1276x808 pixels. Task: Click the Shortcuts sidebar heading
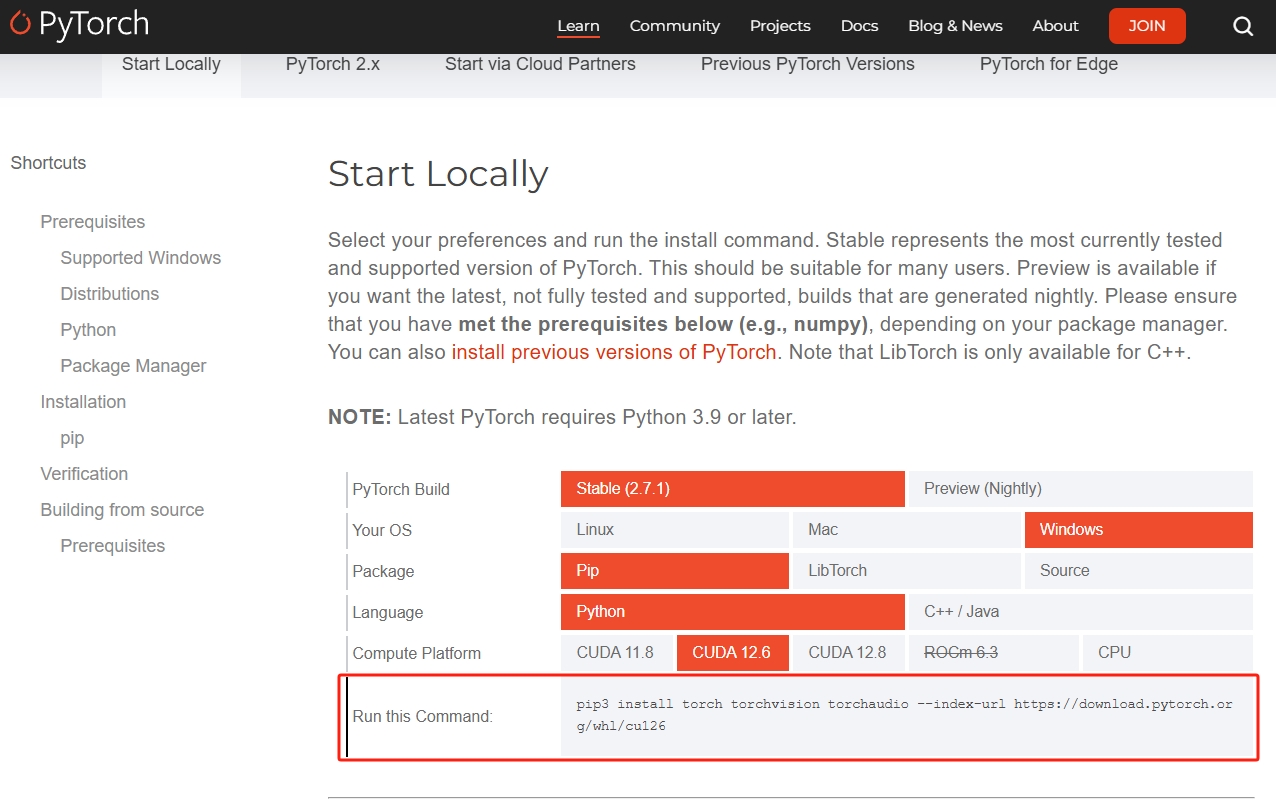(48, 163)
